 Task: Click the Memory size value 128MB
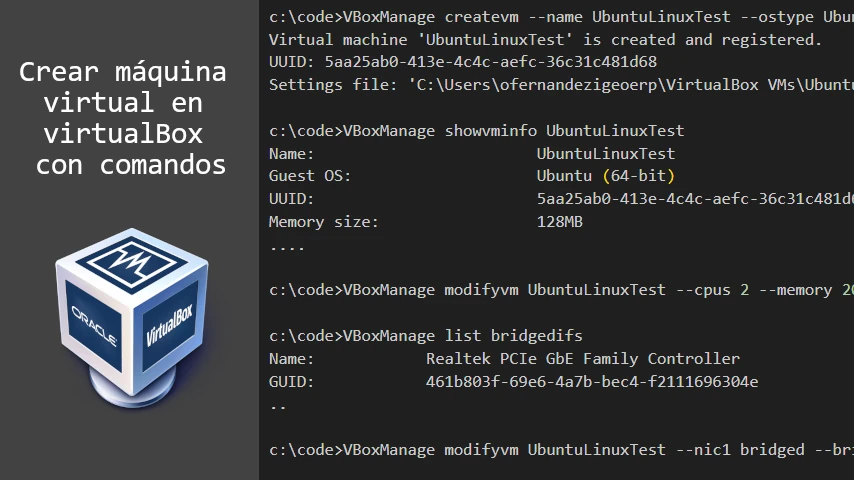[559, 222]
